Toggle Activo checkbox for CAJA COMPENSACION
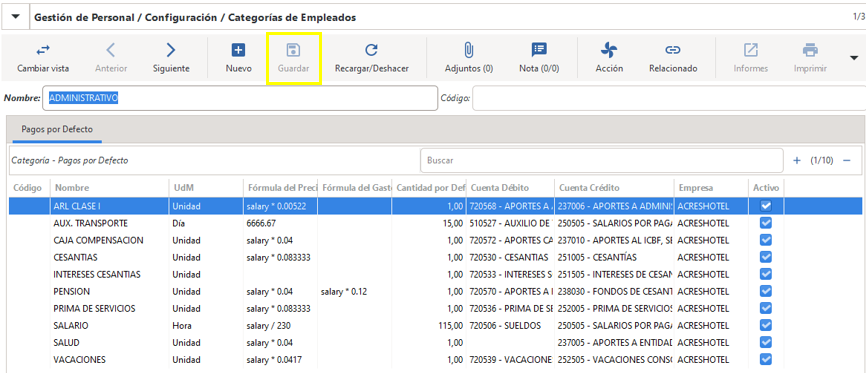866x373 pixels. 766,240
